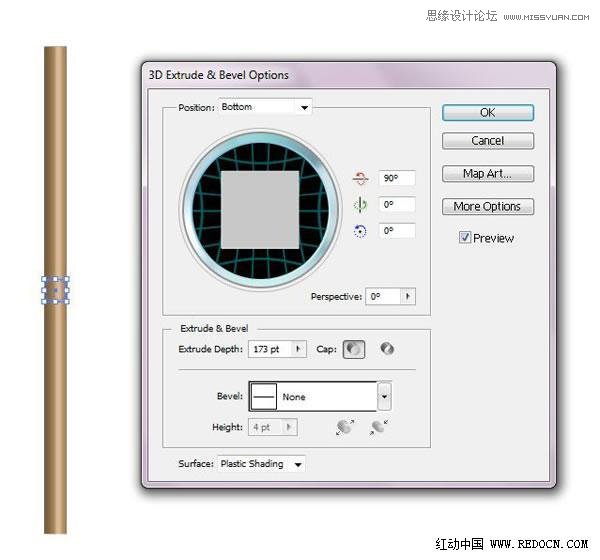Click the Y-axis rotation icon
This screenshot has width=600, height=560.
pyautogui.click(x=360, y=205)
